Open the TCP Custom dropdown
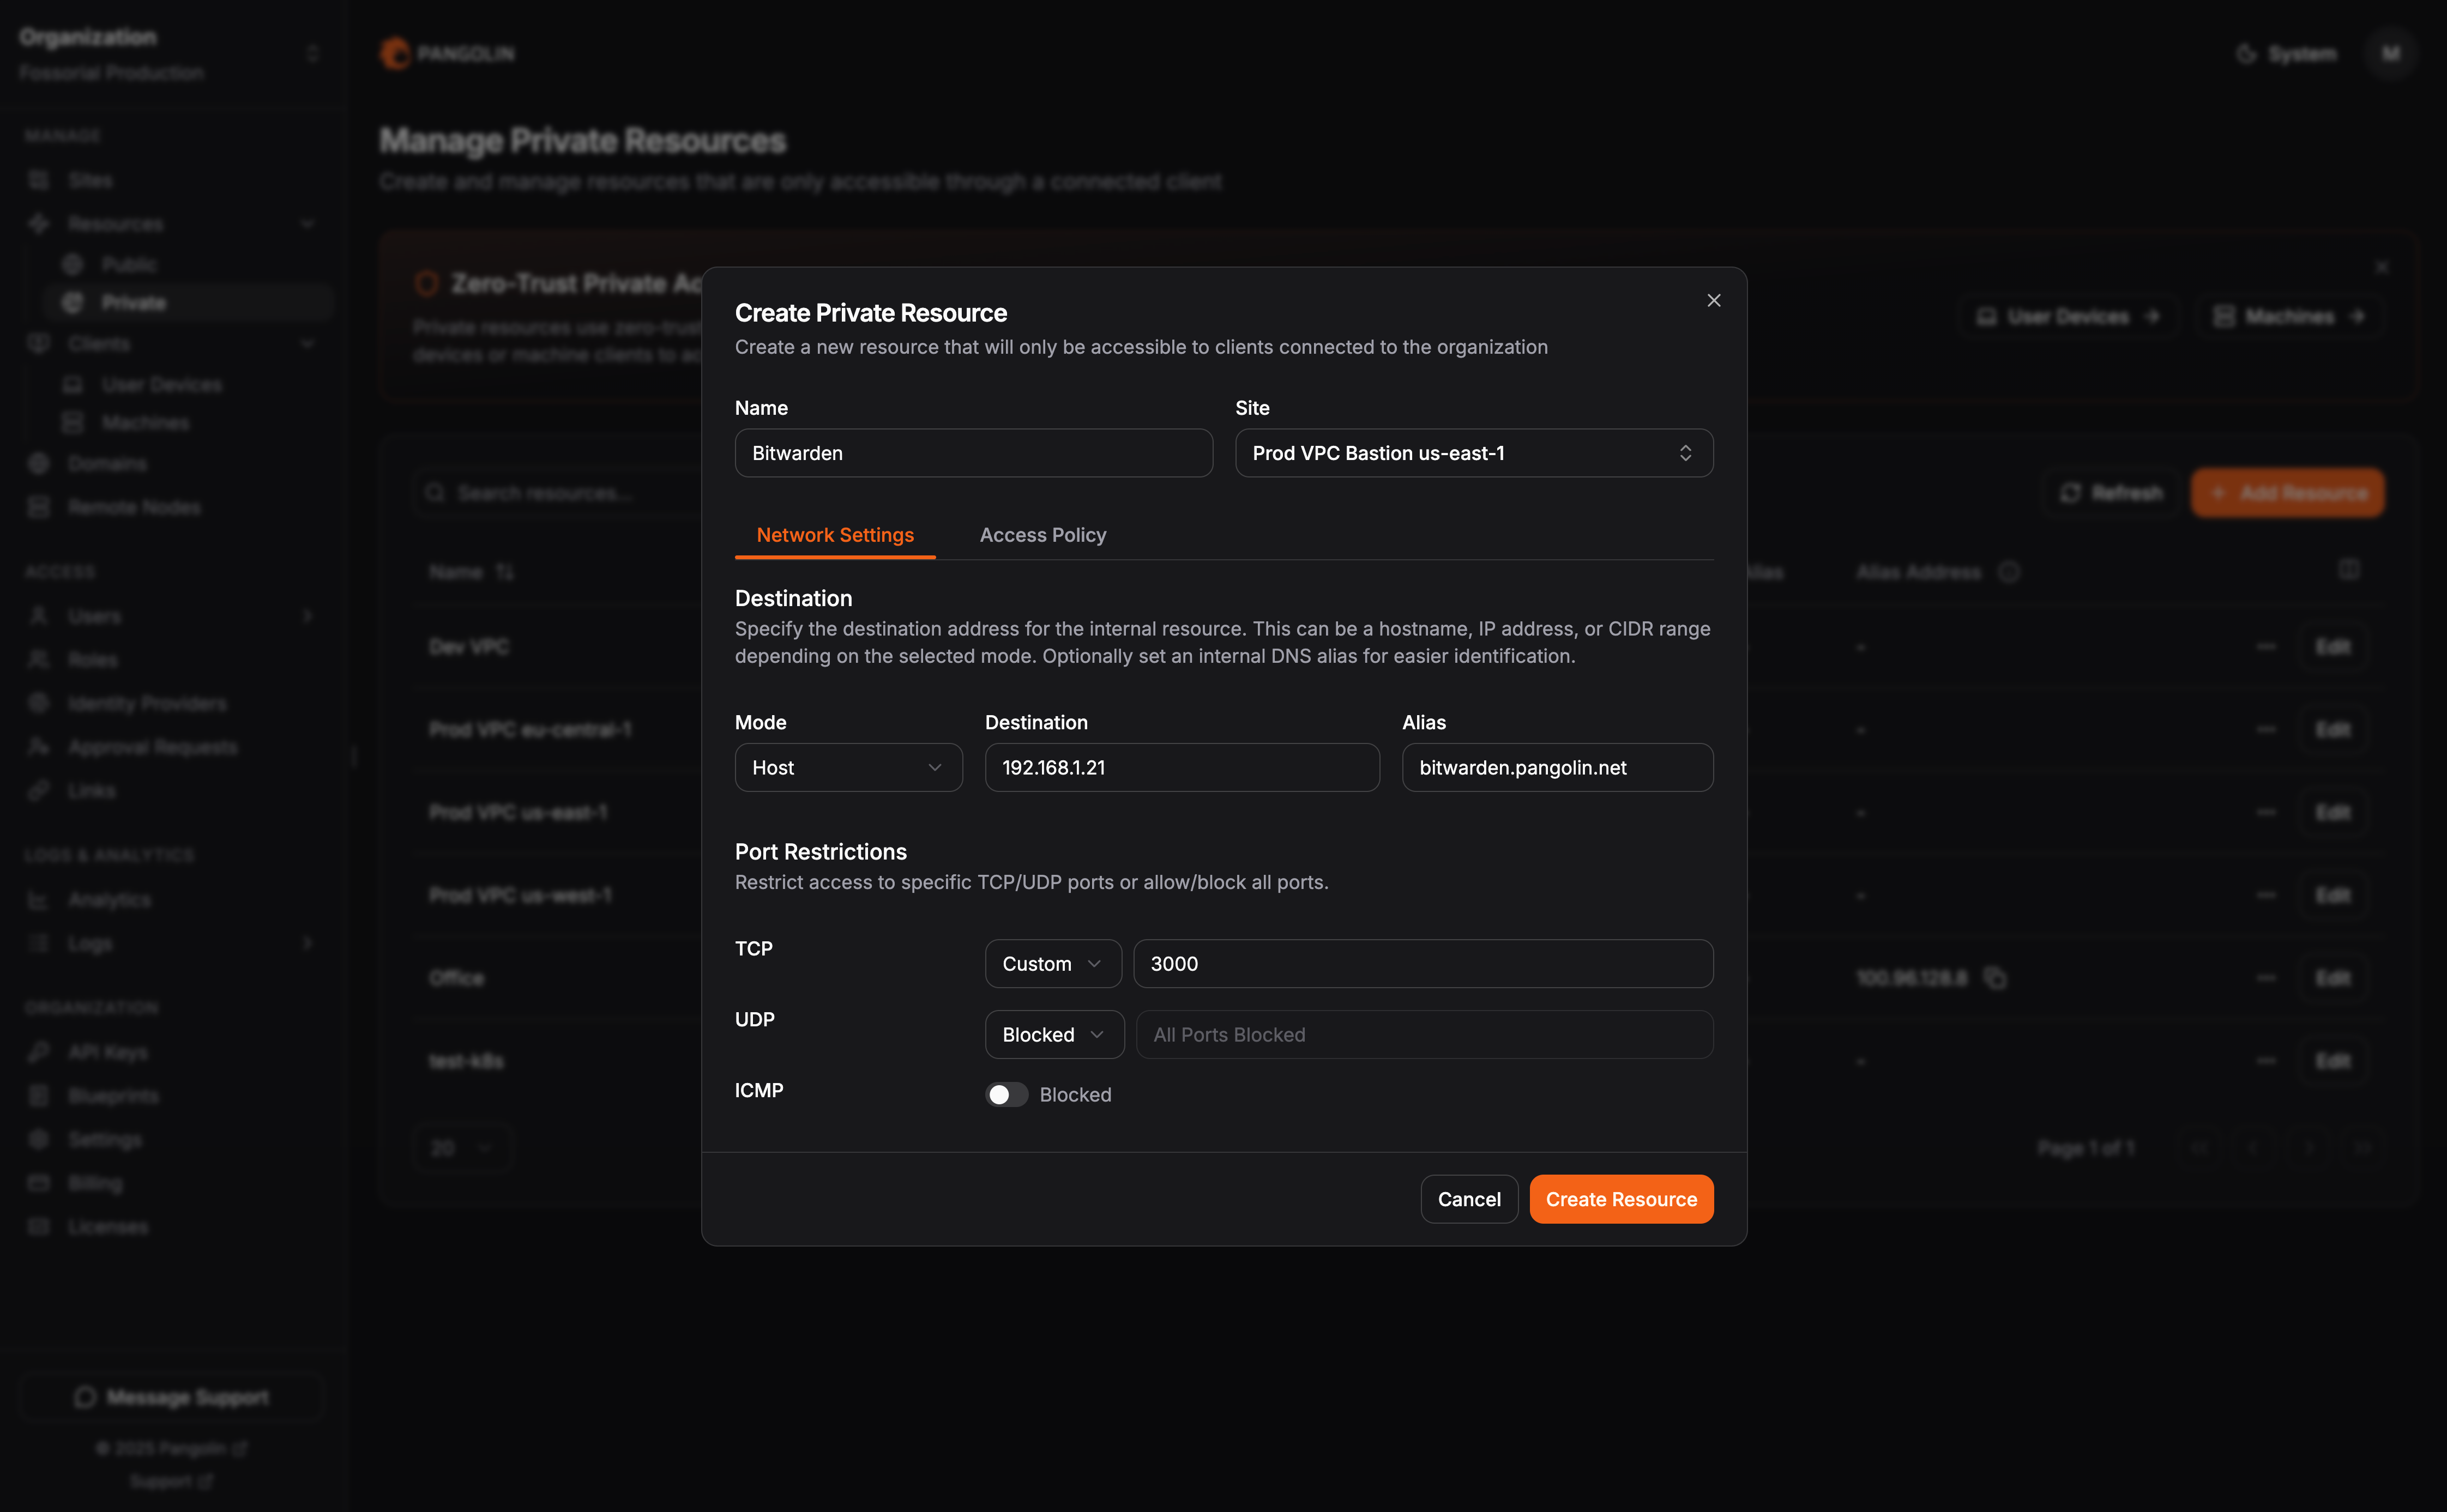 (1052, 964)
